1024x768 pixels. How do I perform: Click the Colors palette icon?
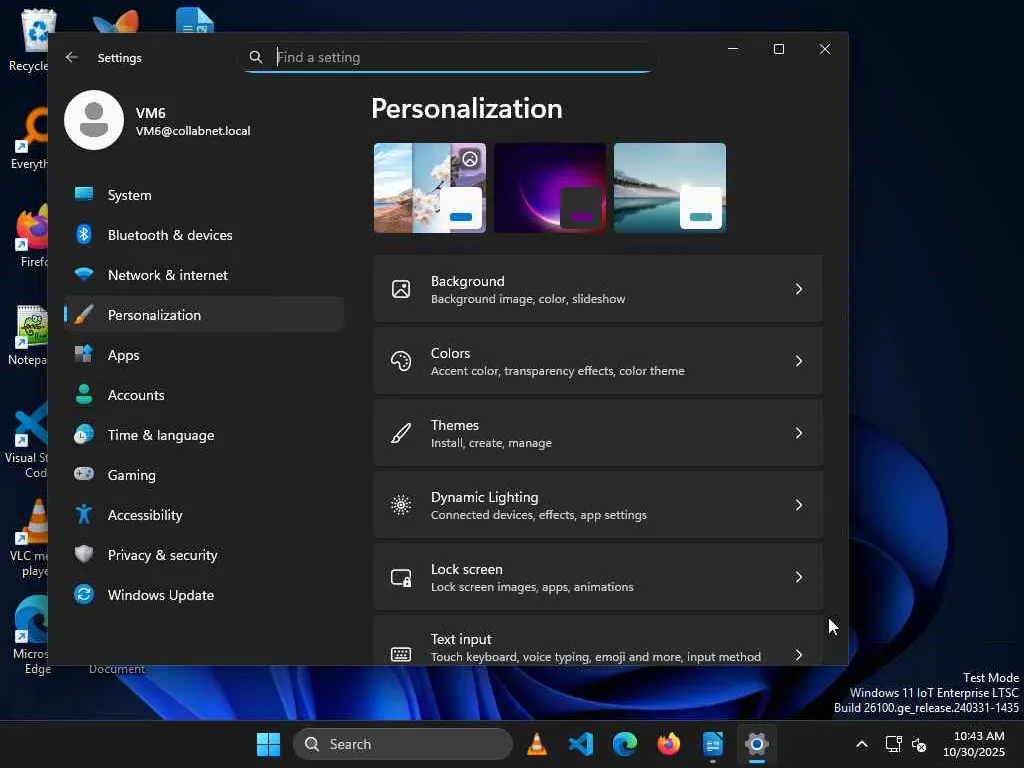[401, 361]
